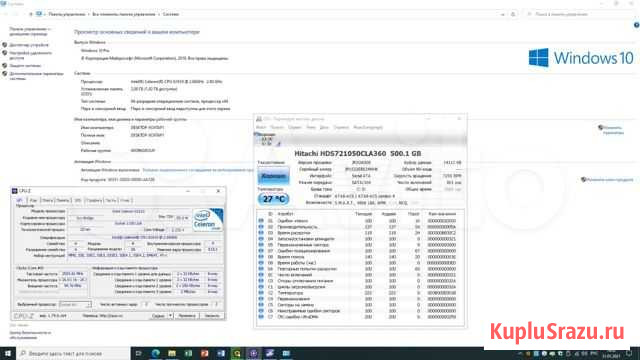Click the Back arrow in System window
This screenshot has height=360, width=640.
coord(6,14)
